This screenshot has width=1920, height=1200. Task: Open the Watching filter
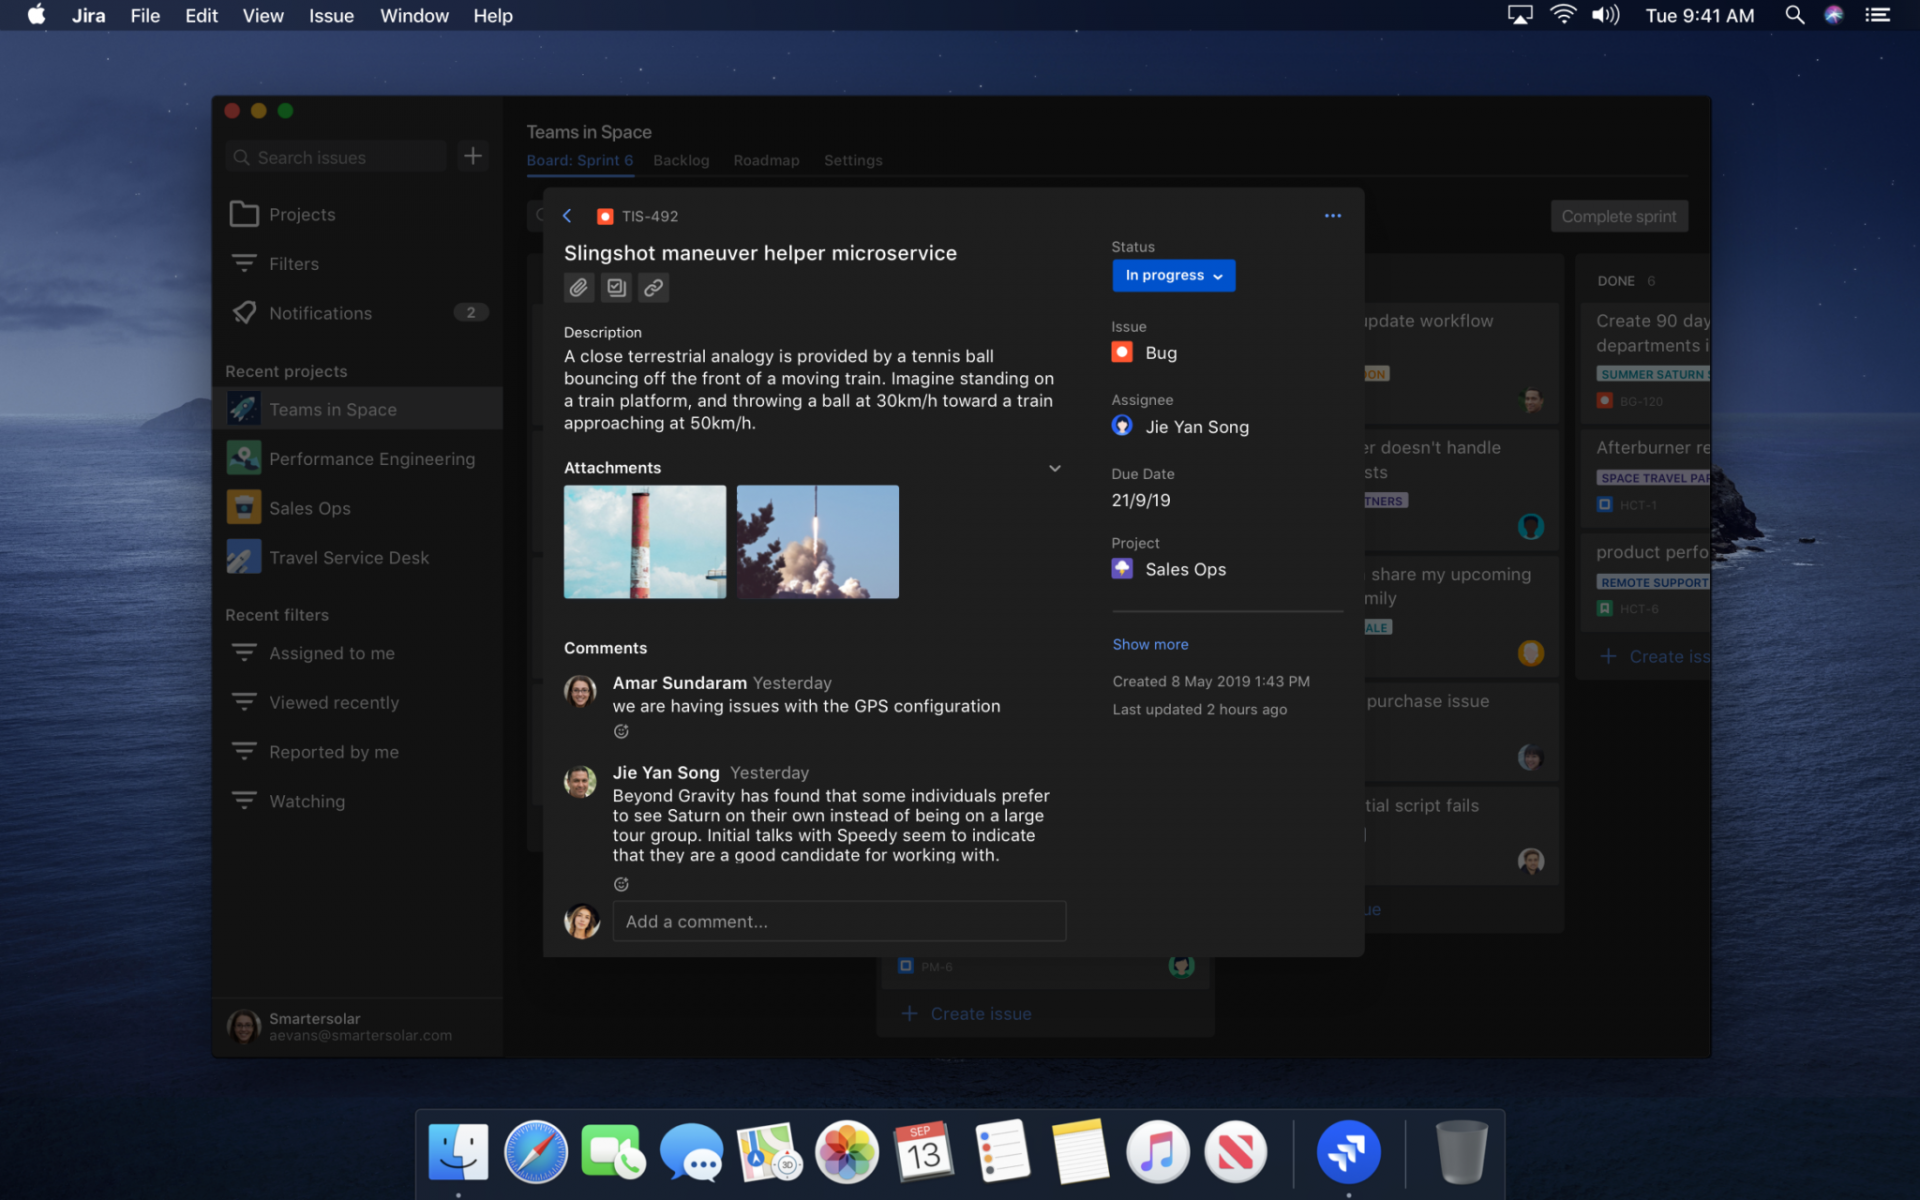click(x=357, y=801)
